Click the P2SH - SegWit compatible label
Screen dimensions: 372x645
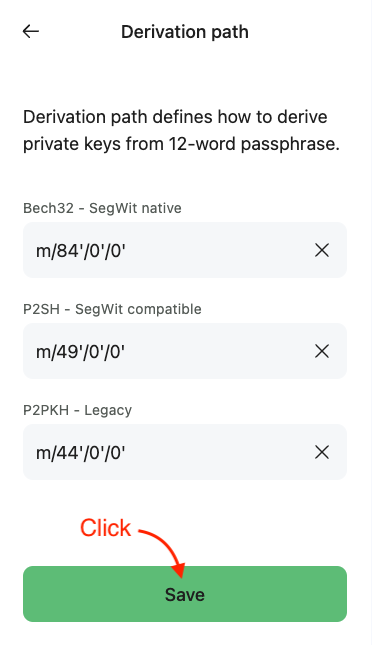pyautogui.click(x=112, y=309)
